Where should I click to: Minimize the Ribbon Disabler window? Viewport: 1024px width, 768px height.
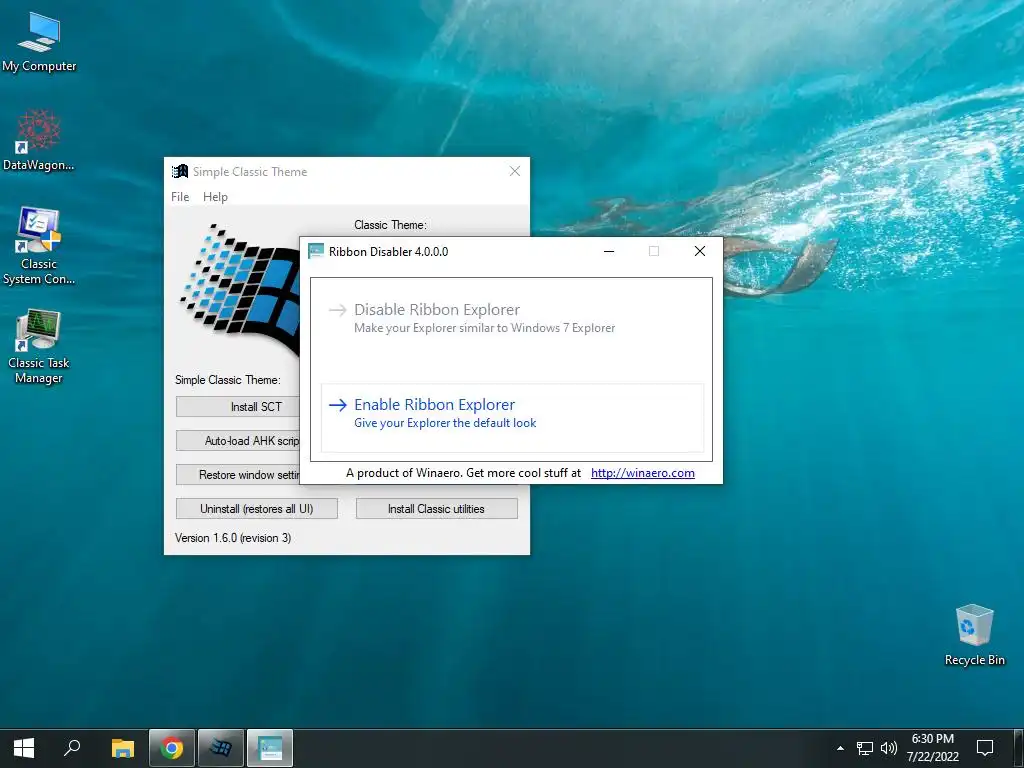click(609, 251)
